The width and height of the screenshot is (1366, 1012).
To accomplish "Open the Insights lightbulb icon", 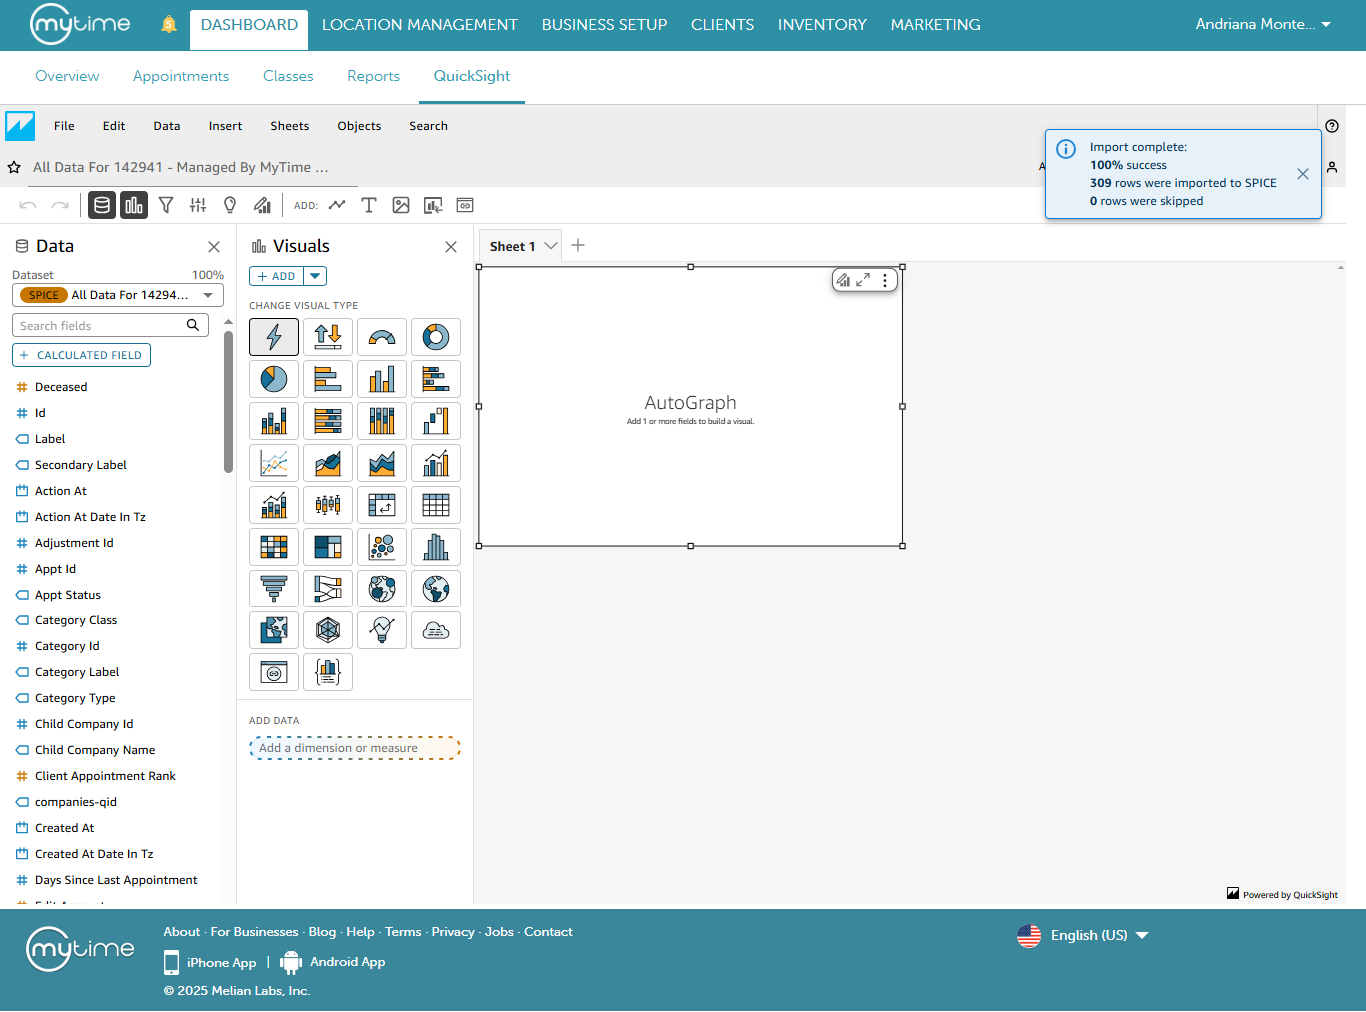I will pos(230,205).
